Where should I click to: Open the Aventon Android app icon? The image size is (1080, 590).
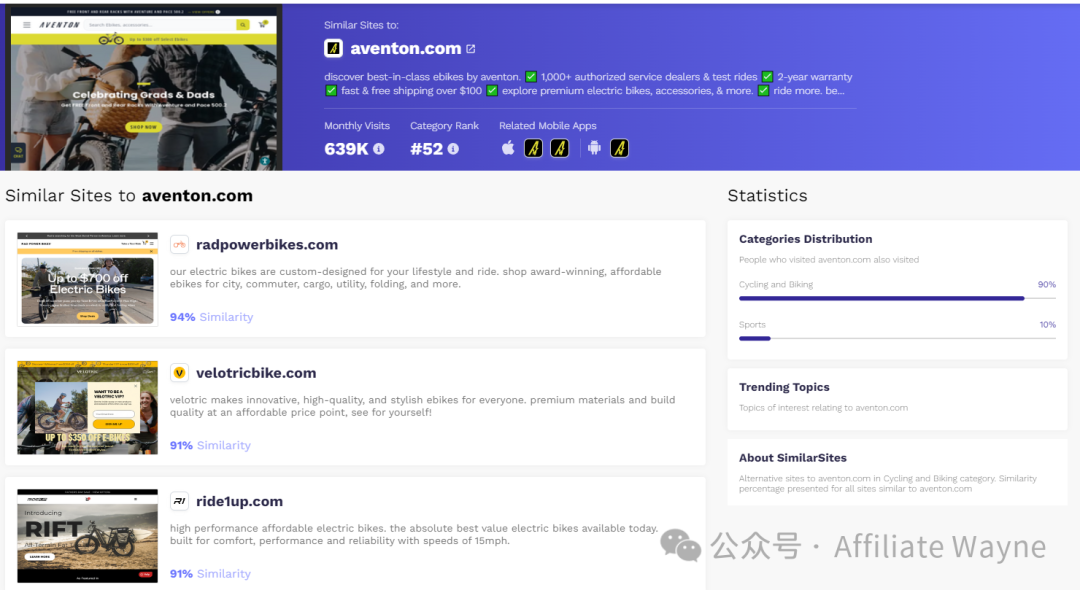pyautogui.click(x=619, y=148)
